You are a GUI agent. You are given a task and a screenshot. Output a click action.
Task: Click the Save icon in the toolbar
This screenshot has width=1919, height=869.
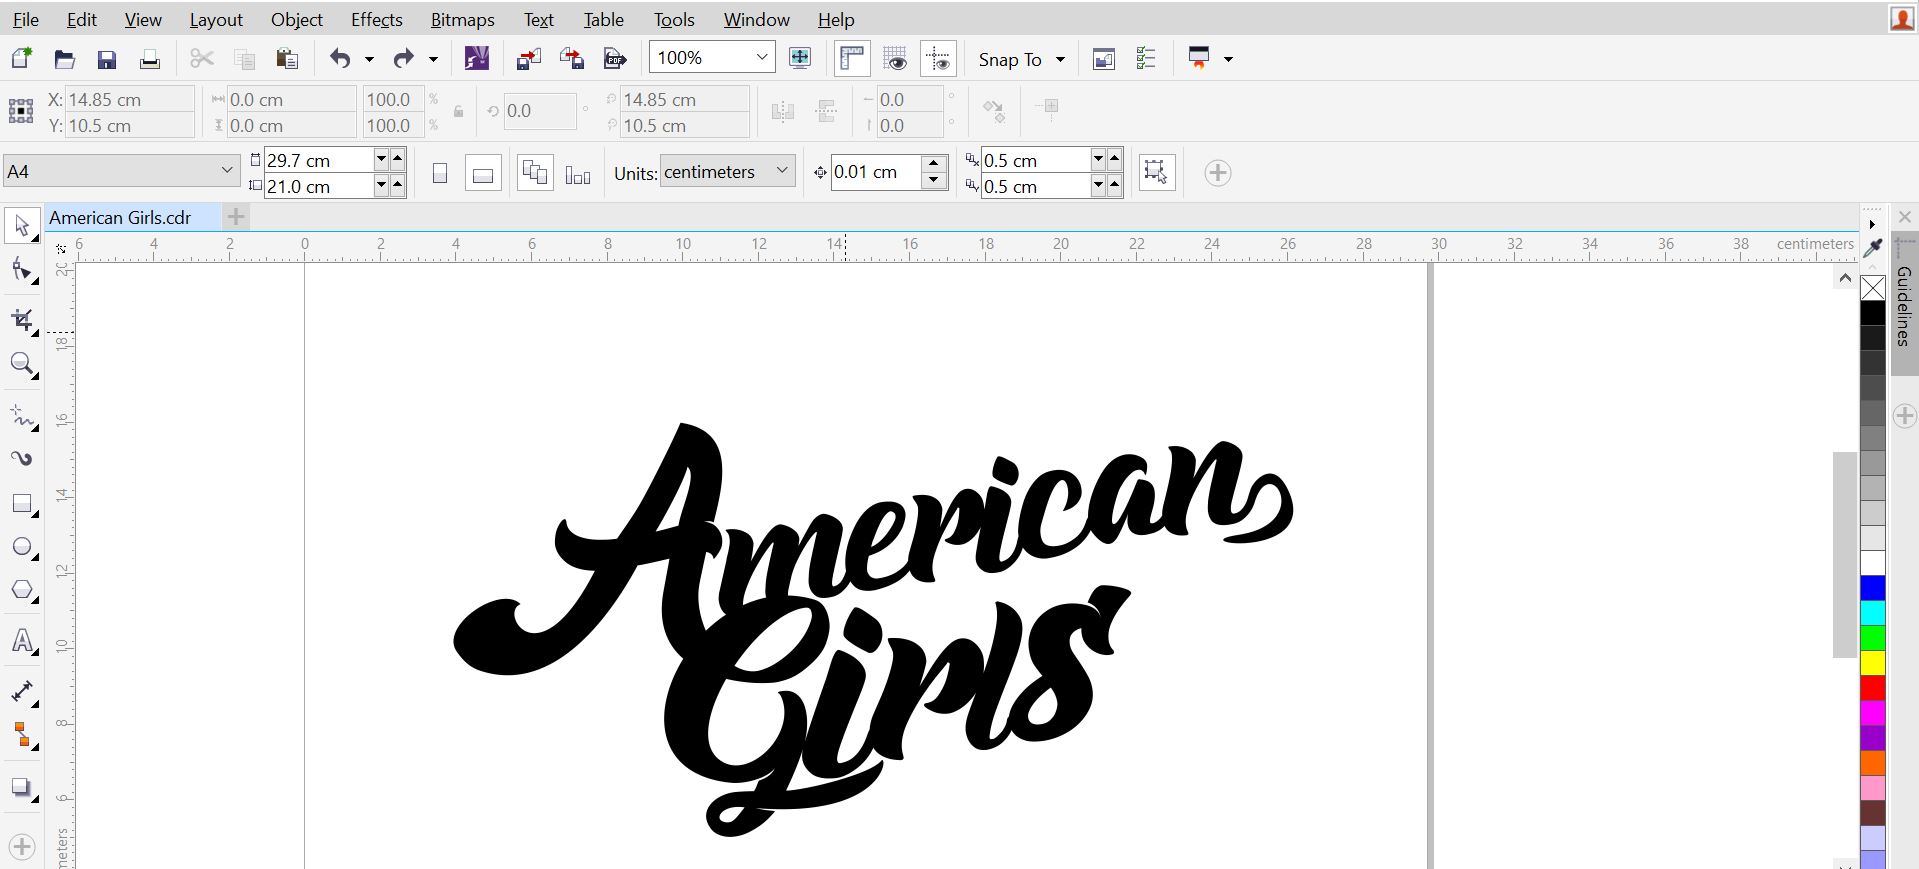point(107,59)
